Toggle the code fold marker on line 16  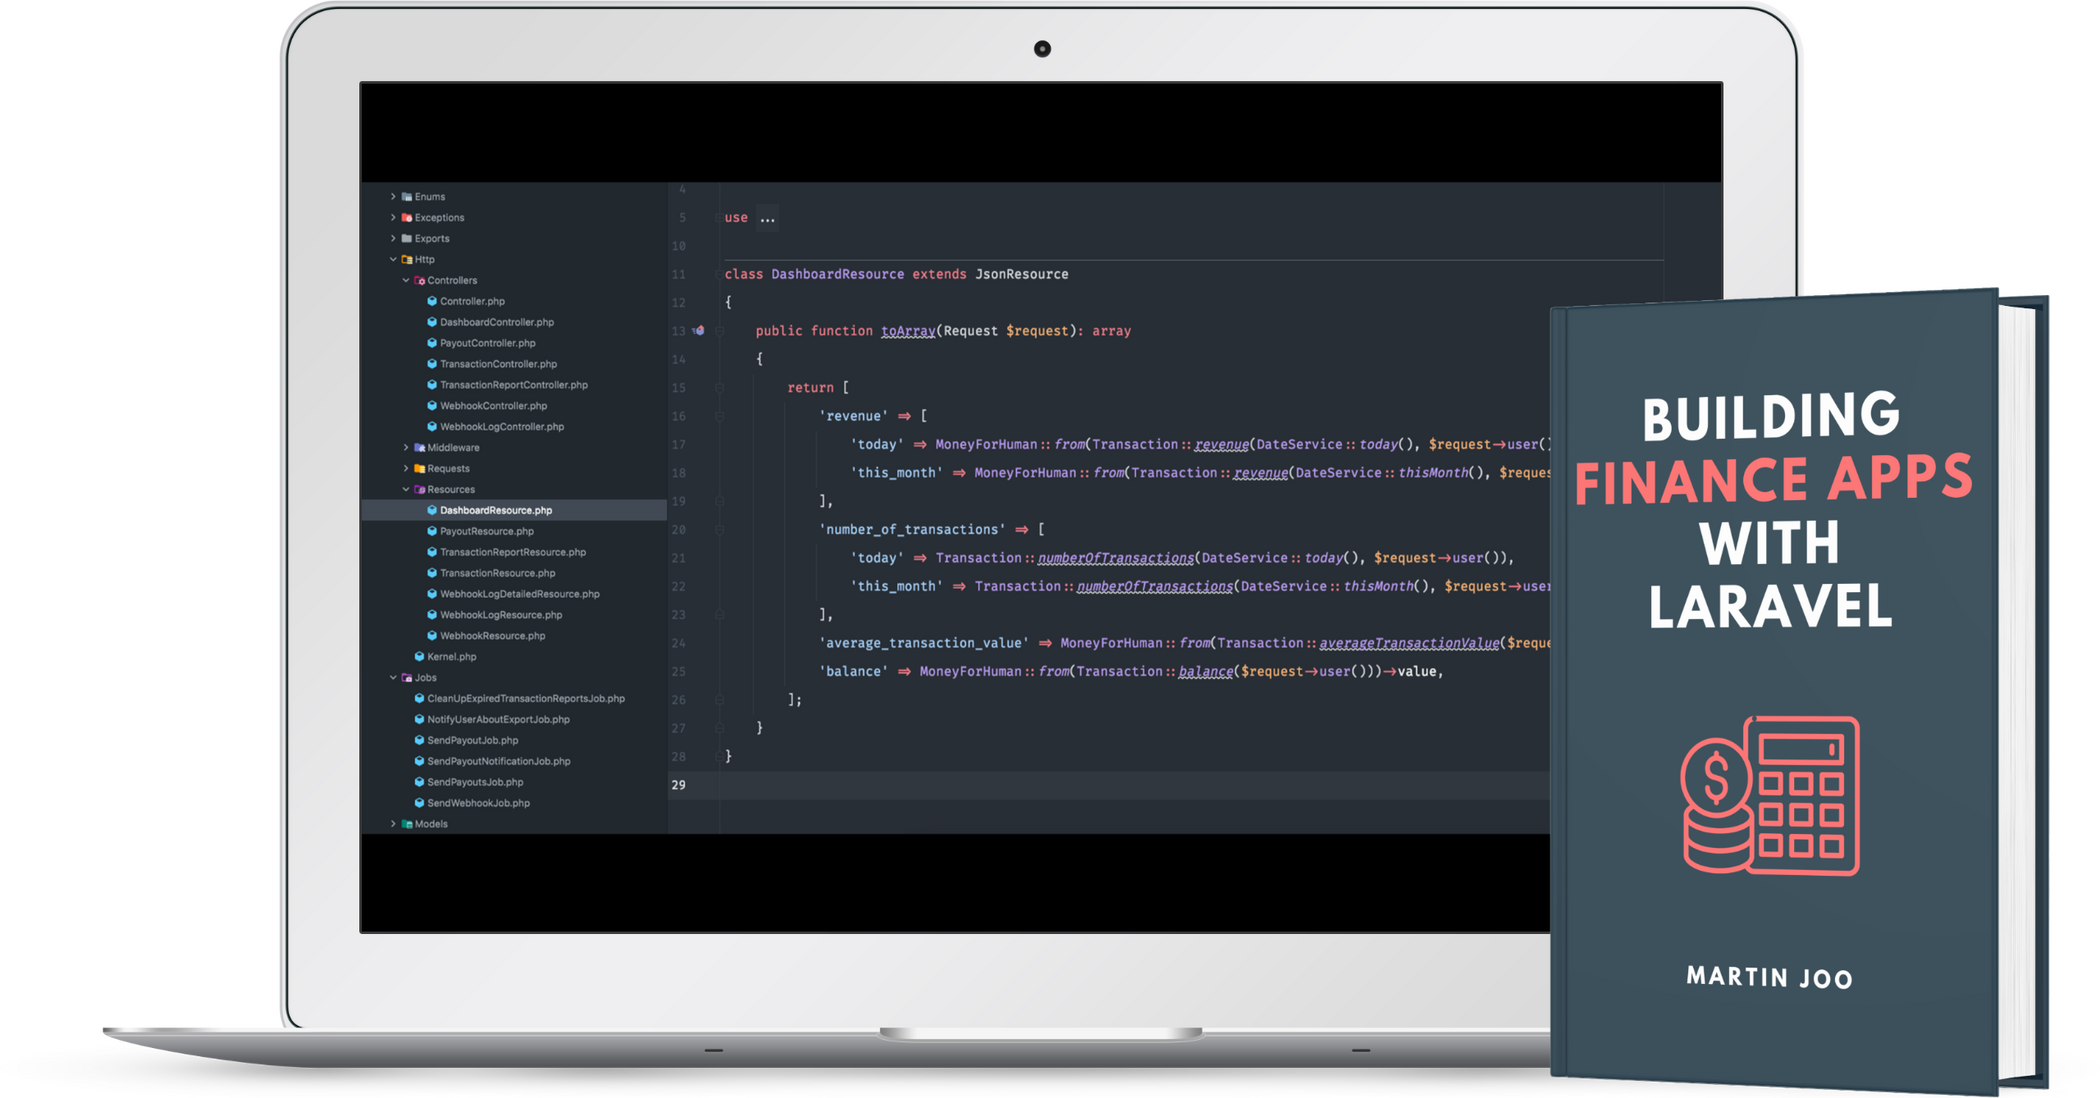(x=719, y=416)
